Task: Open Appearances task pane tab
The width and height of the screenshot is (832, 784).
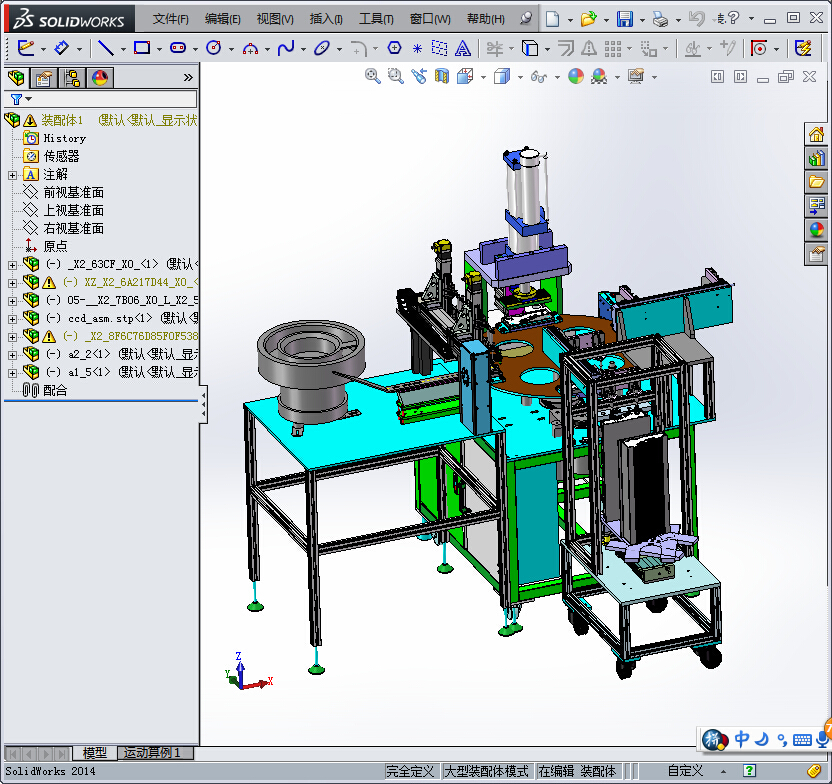Action: (x=816, y=230)
